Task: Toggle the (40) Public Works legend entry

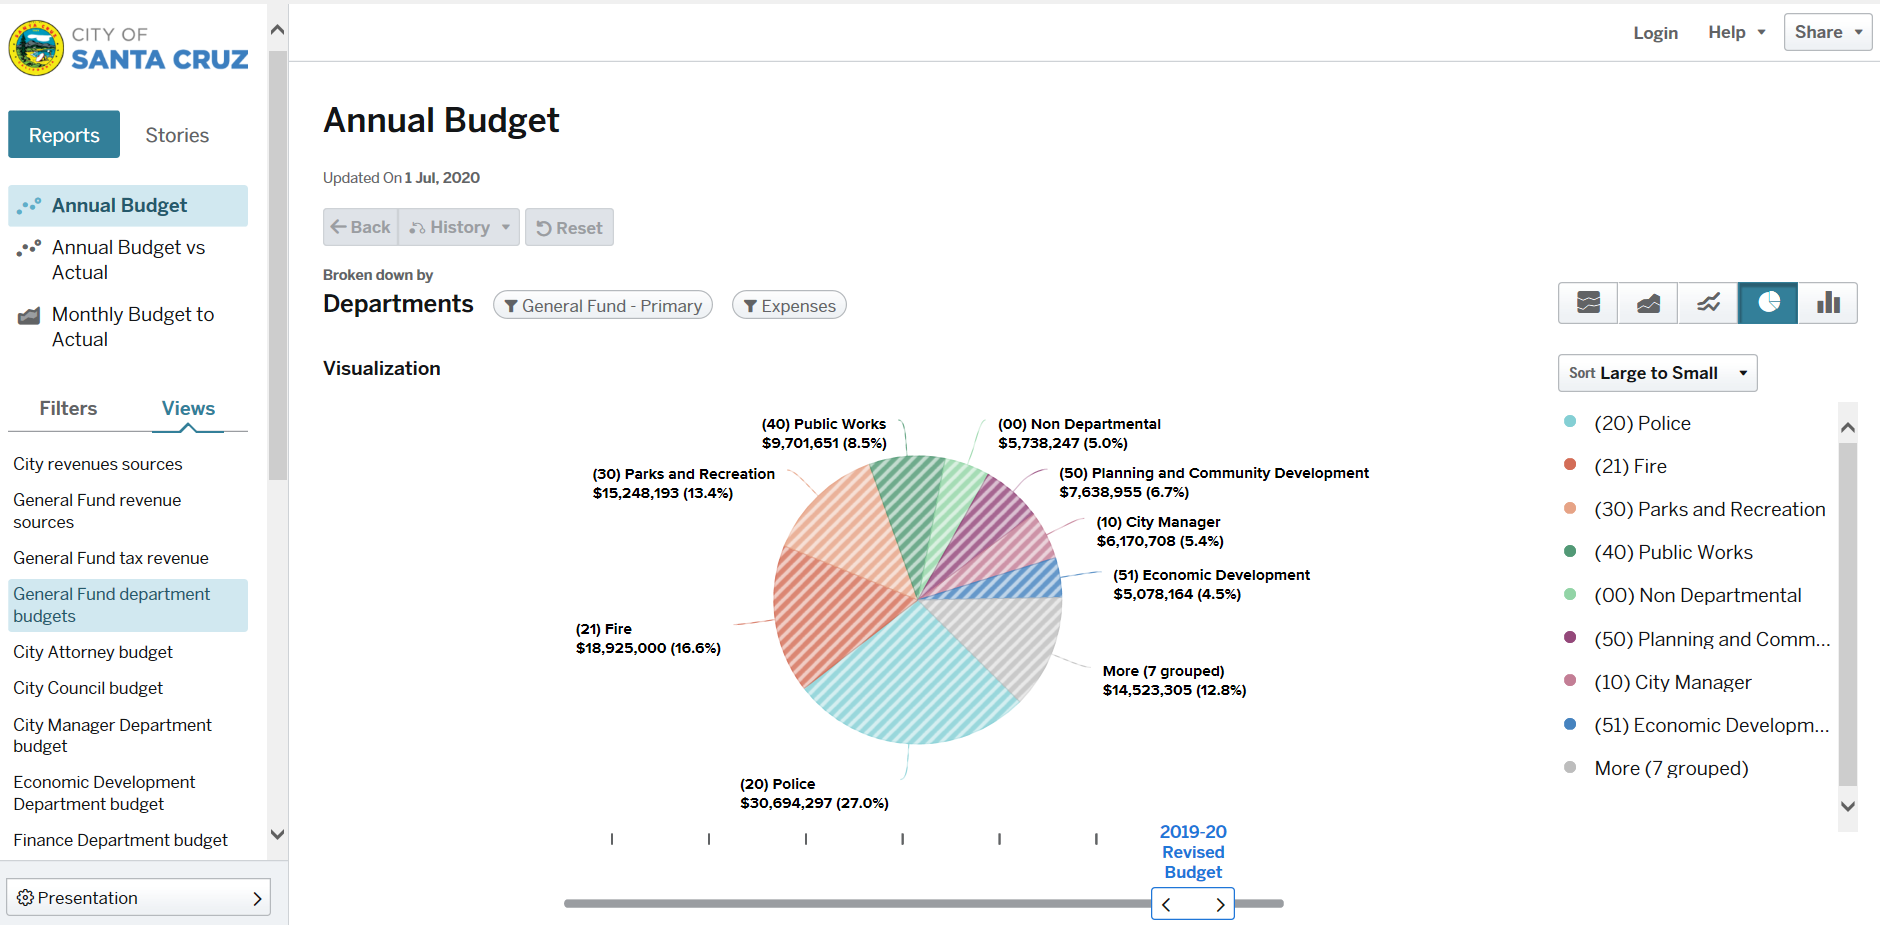Action: point(1673,552)
